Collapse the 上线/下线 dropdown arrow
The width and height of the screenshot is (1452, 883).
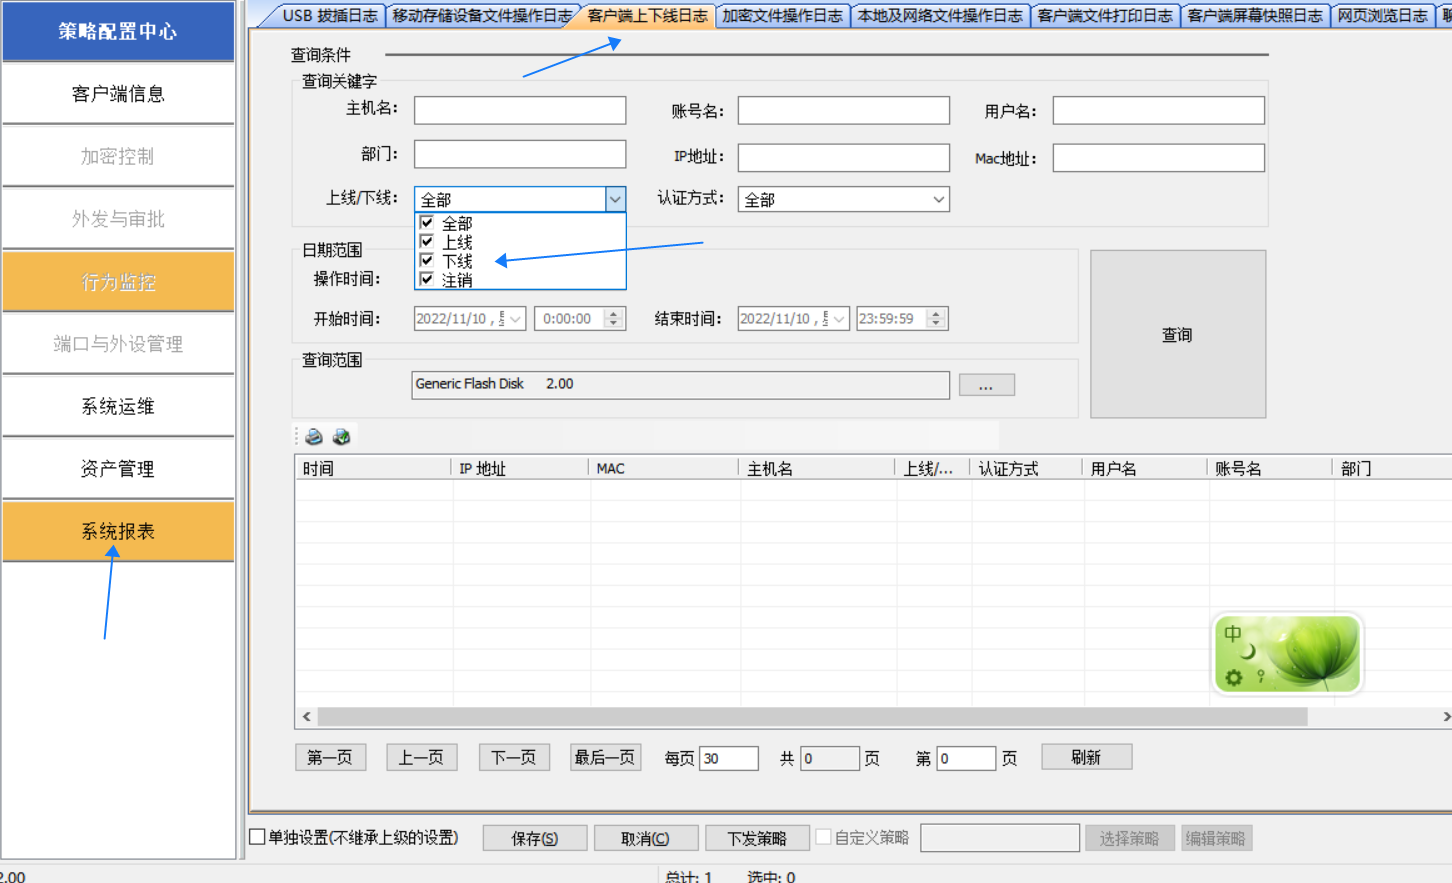[615, 199]
